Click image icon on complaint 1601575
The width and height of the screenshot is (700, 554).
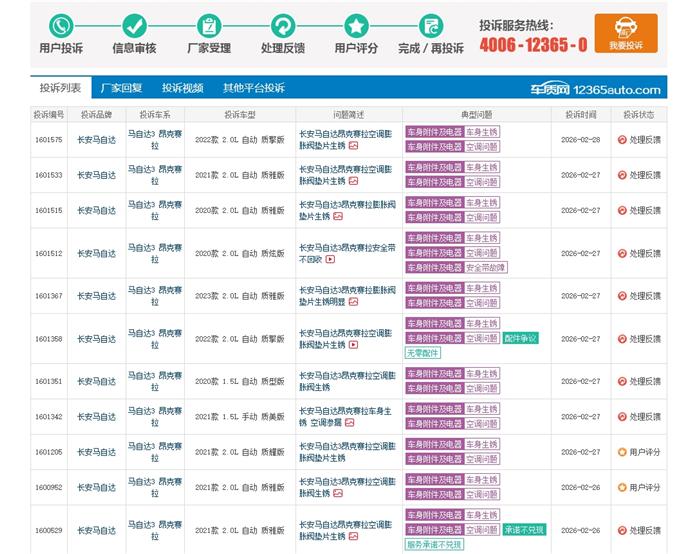[x=353, y=145]
